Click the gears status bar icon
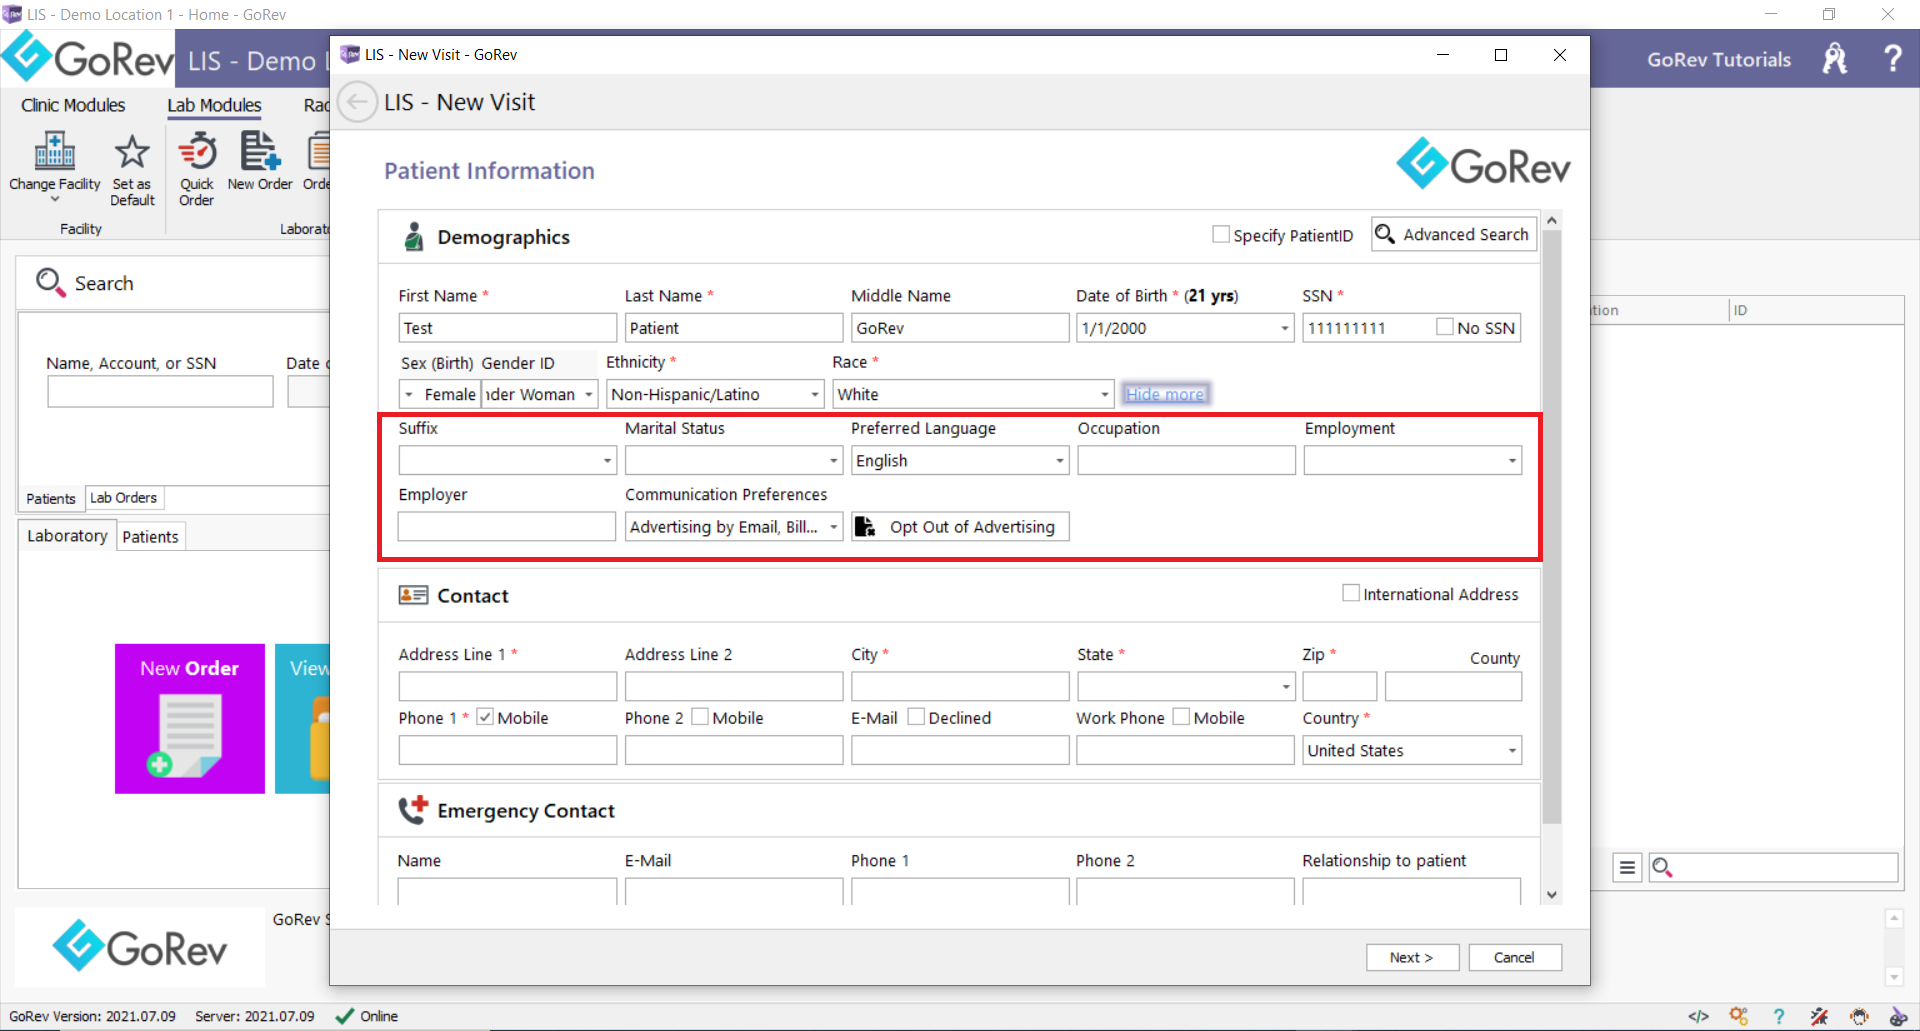1920x1031 pixels. (x=1739, y=1016)
